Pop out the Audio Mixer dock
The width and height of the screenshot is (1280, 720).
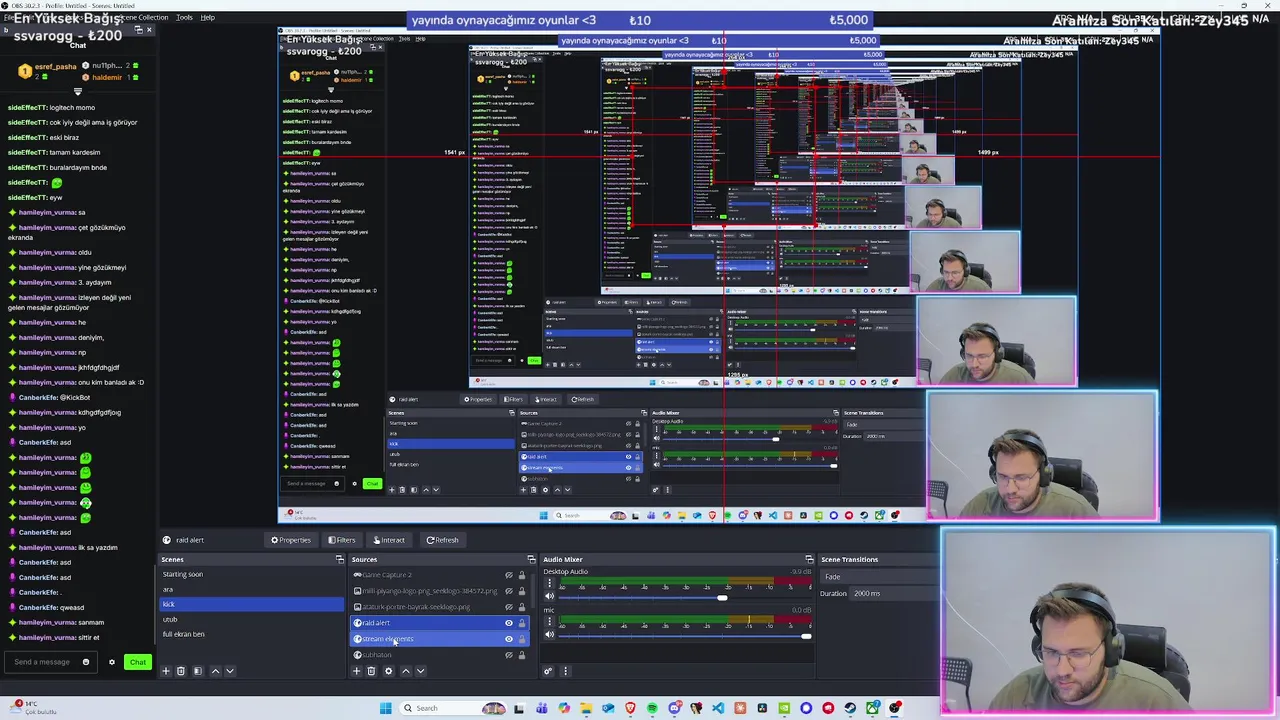809,559
